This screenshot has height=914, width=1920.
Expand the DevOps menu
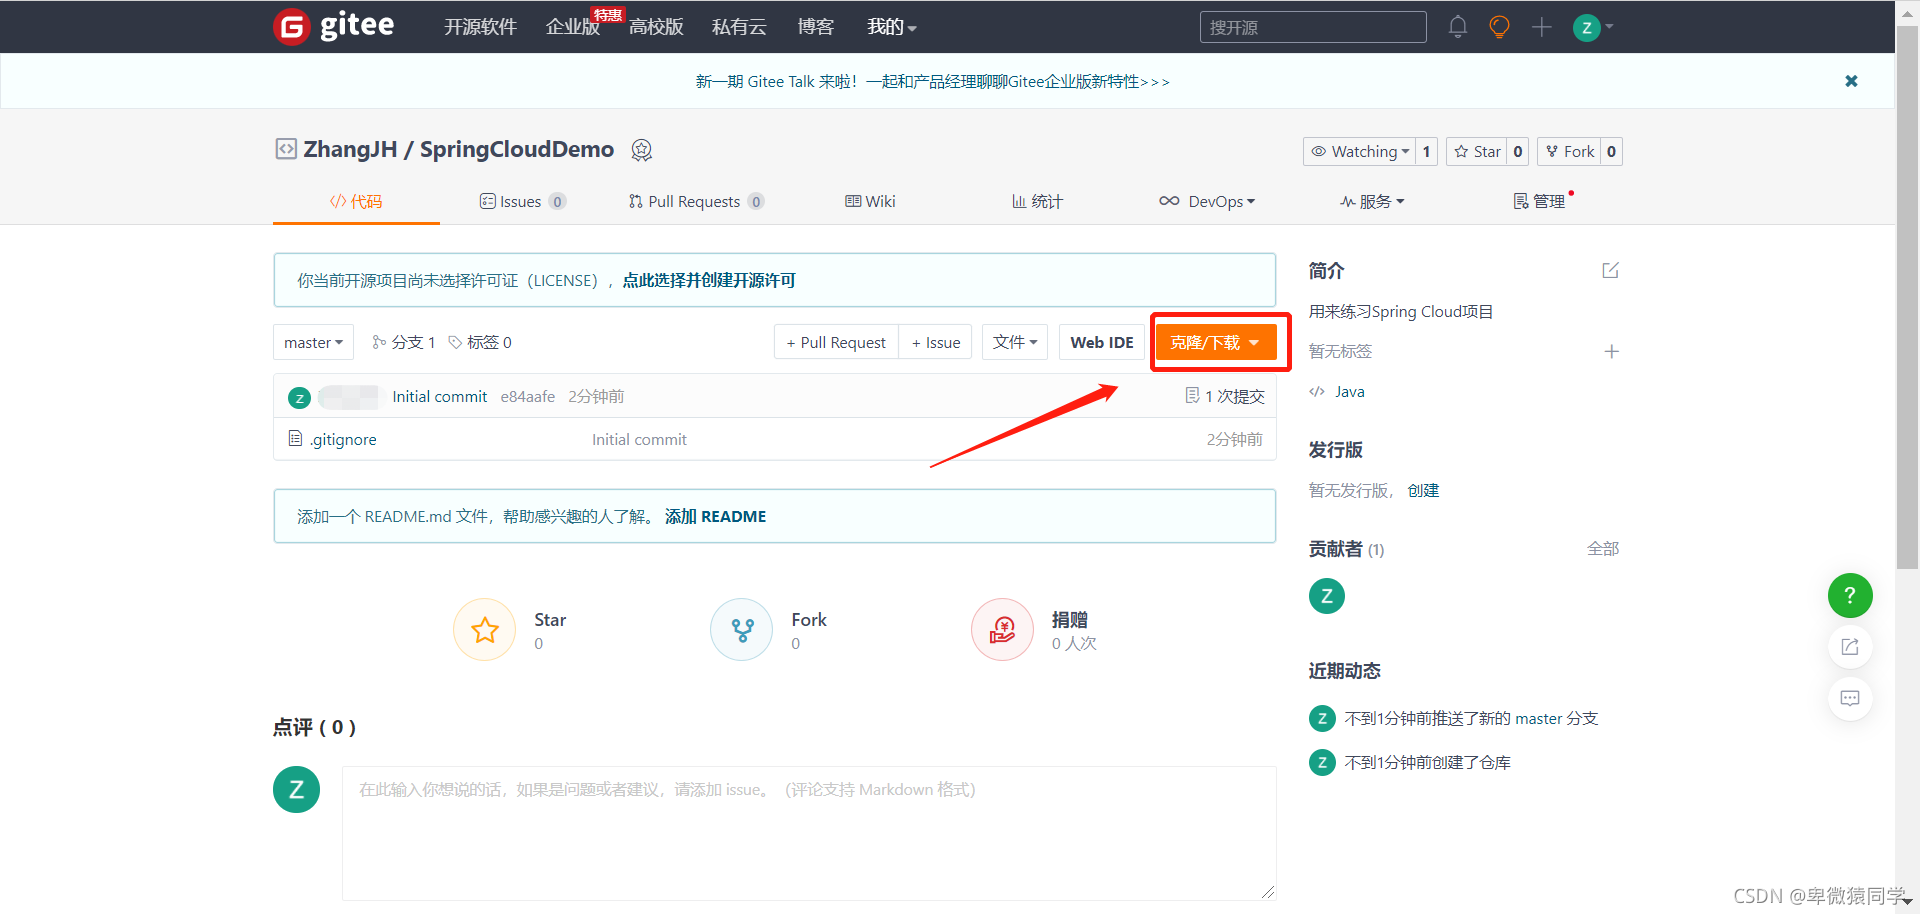coord(1207,201)
